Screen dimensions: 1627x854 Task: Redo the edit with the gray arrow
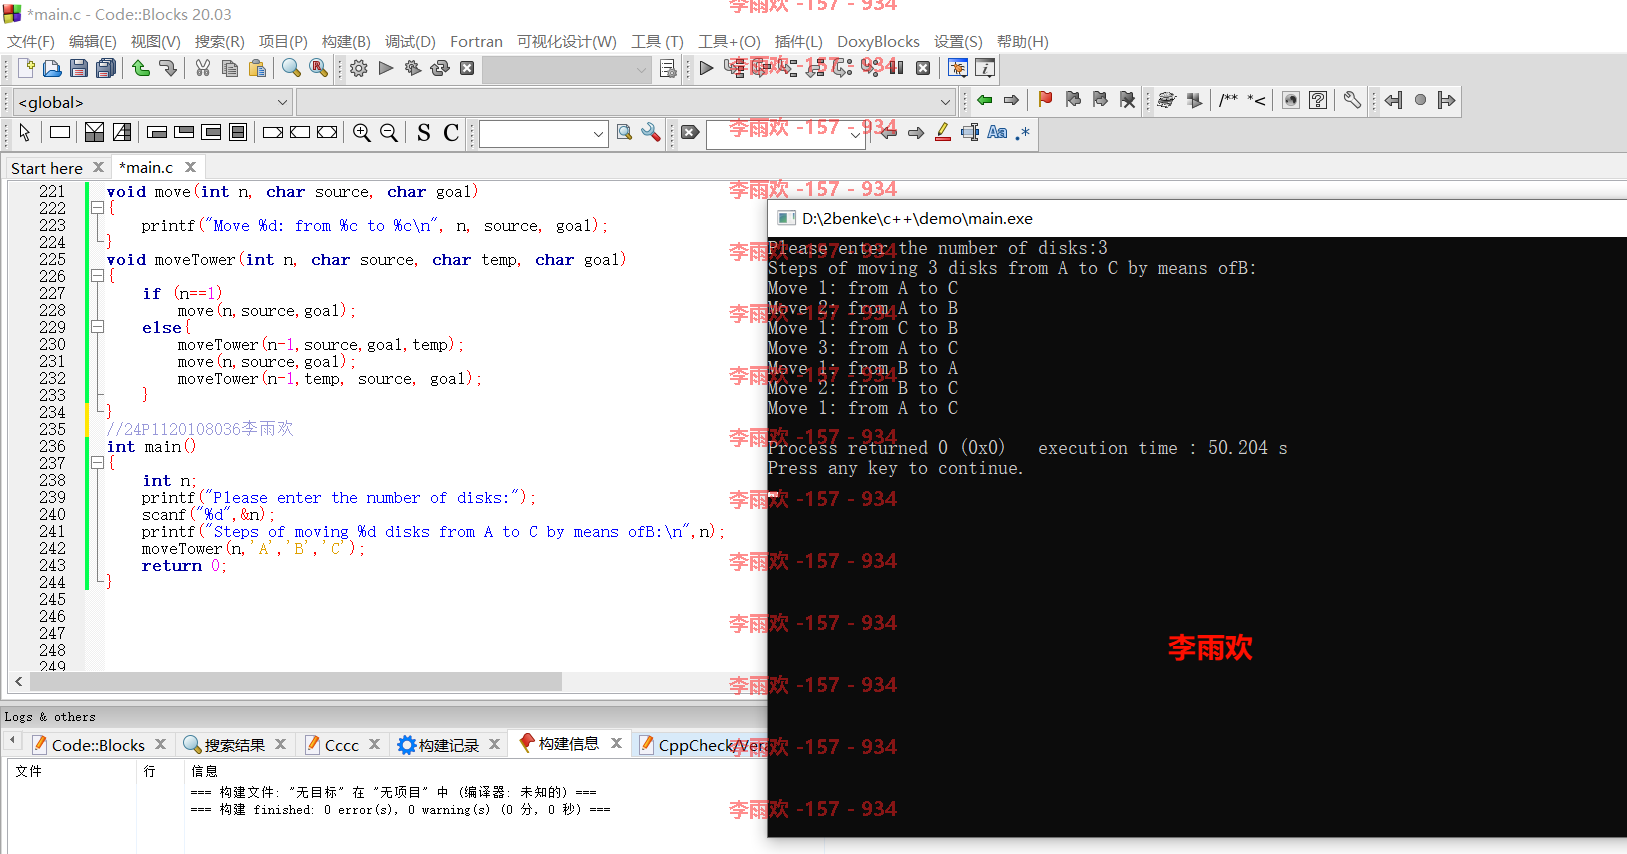(168, 68)
